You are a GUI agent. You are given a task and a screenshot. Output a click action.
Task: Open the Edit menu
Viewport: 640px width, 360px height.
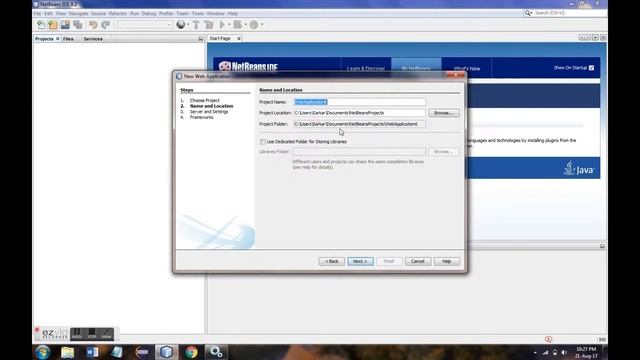[48, 13]
